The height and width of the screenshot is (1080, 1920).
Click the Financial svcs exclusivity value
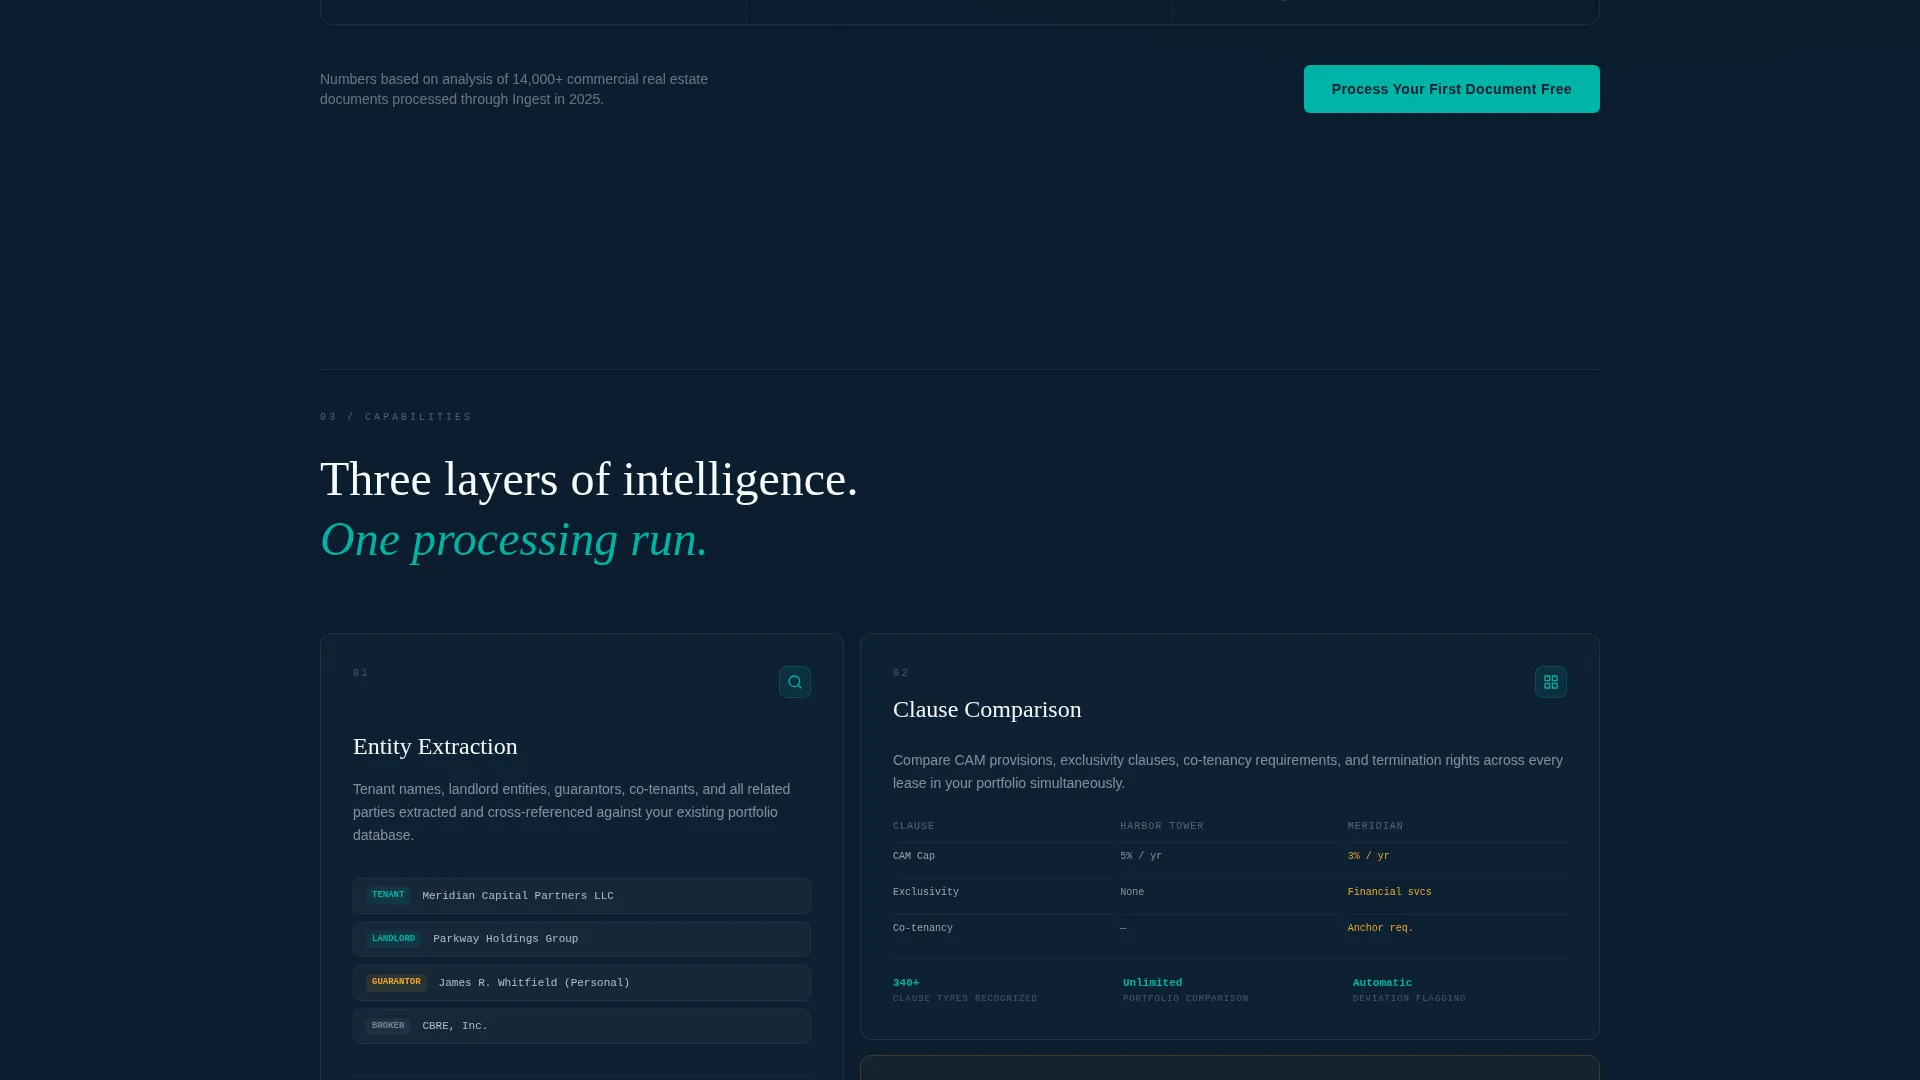point(1389,892)
